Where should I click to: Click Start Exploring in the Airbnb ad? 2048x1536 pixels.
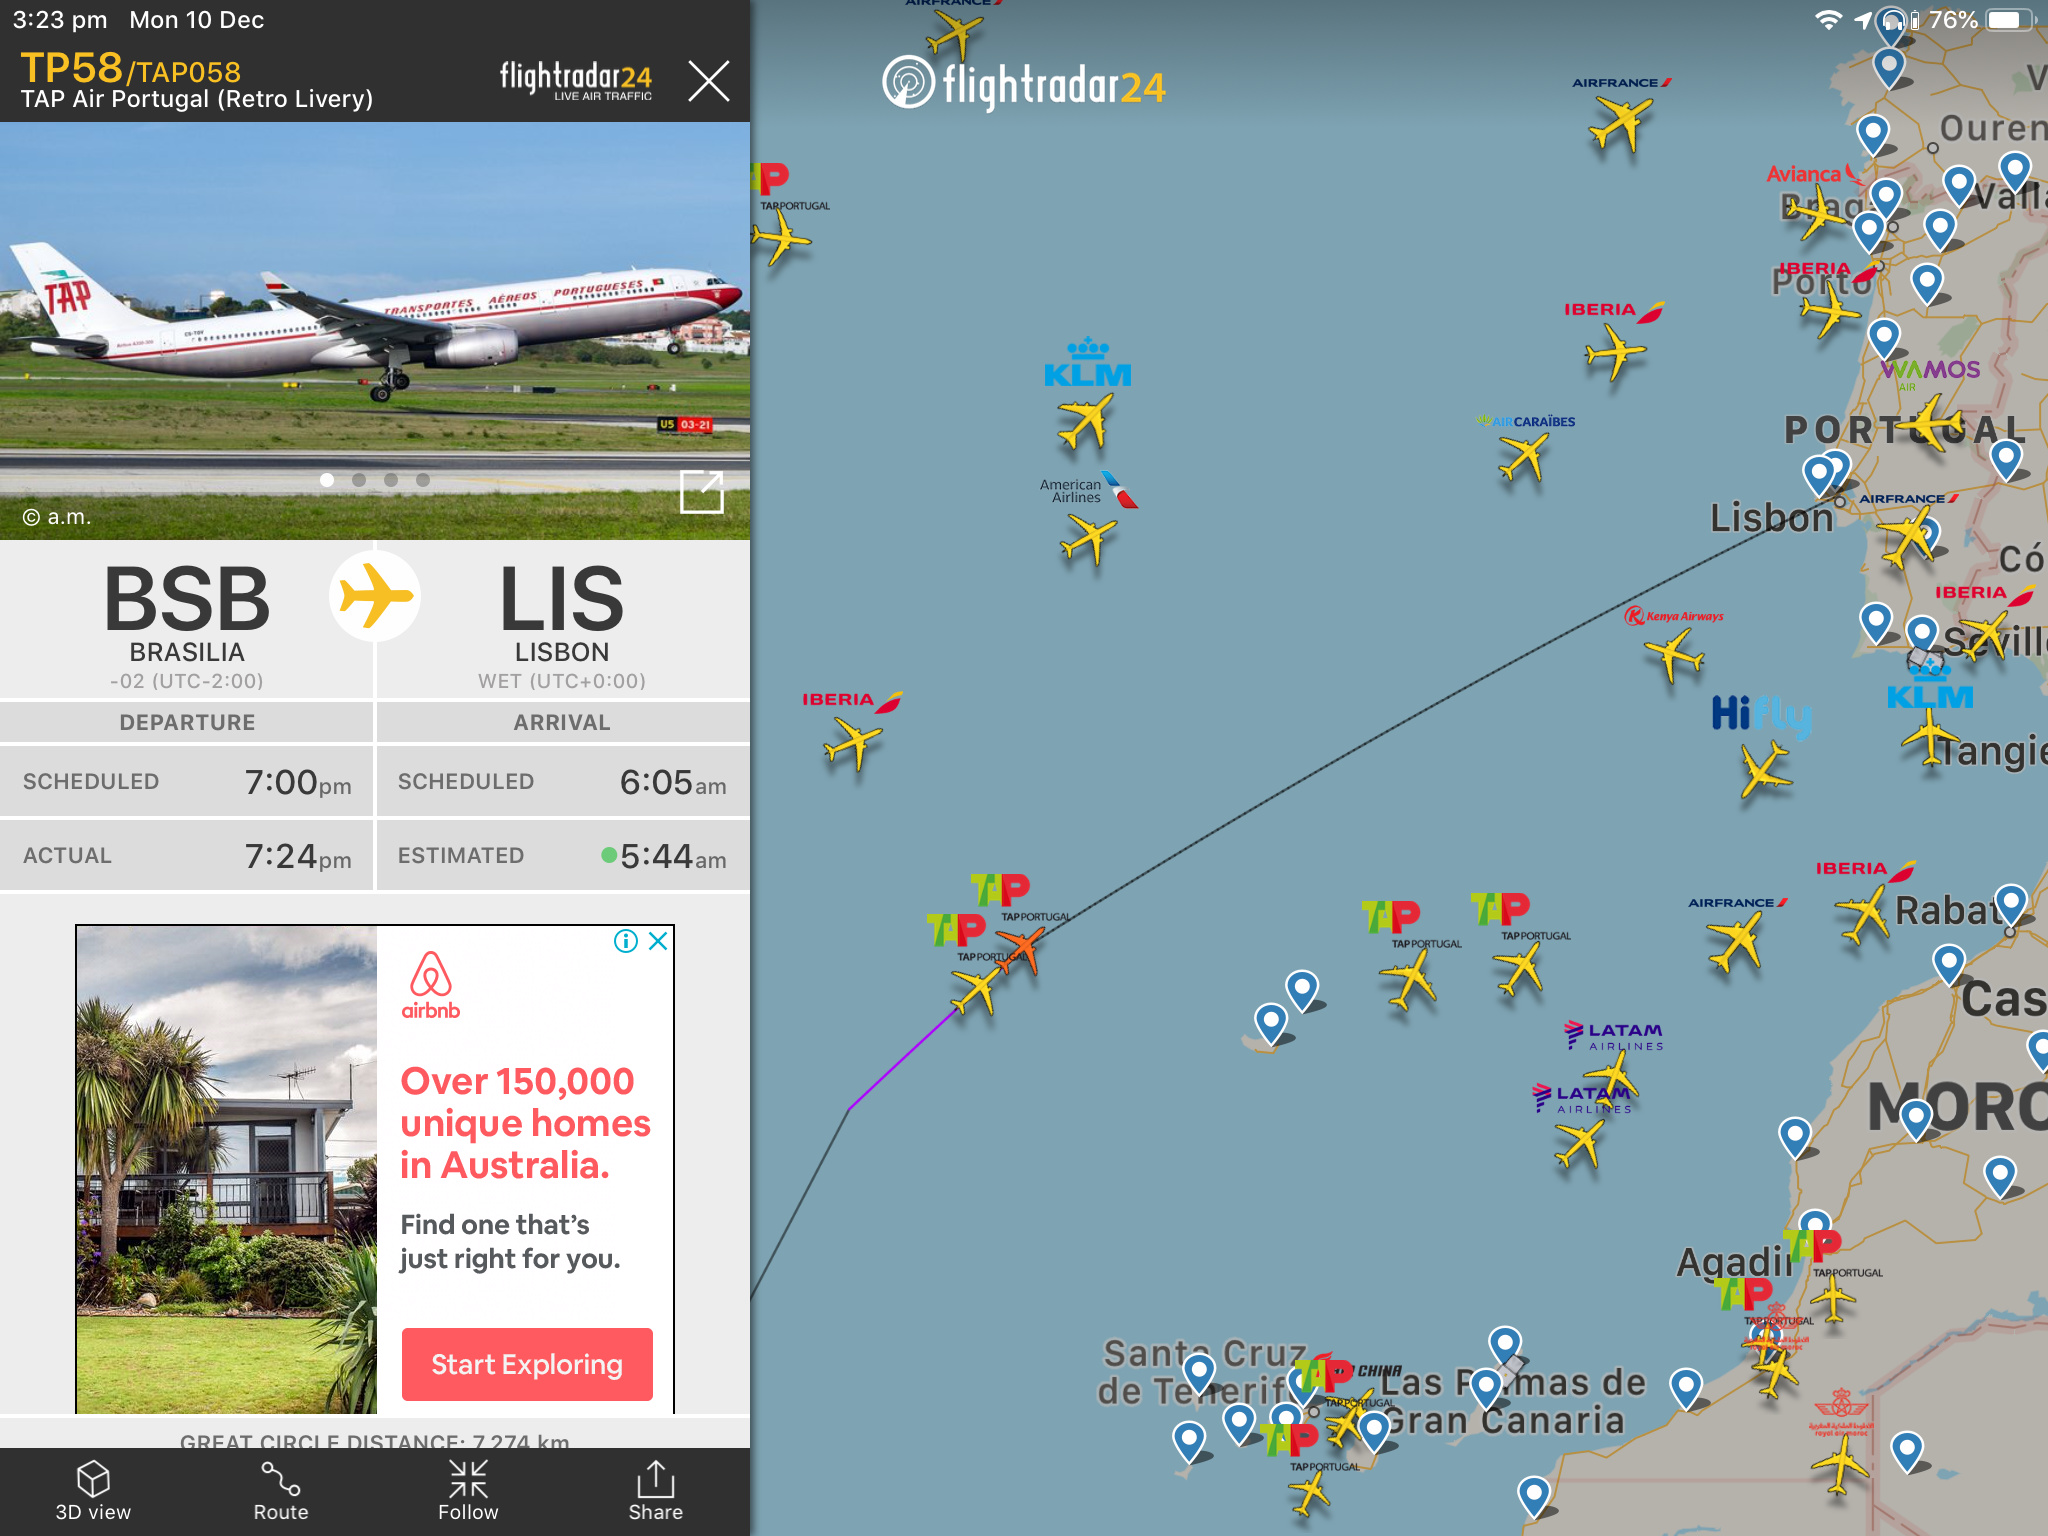527,1364
